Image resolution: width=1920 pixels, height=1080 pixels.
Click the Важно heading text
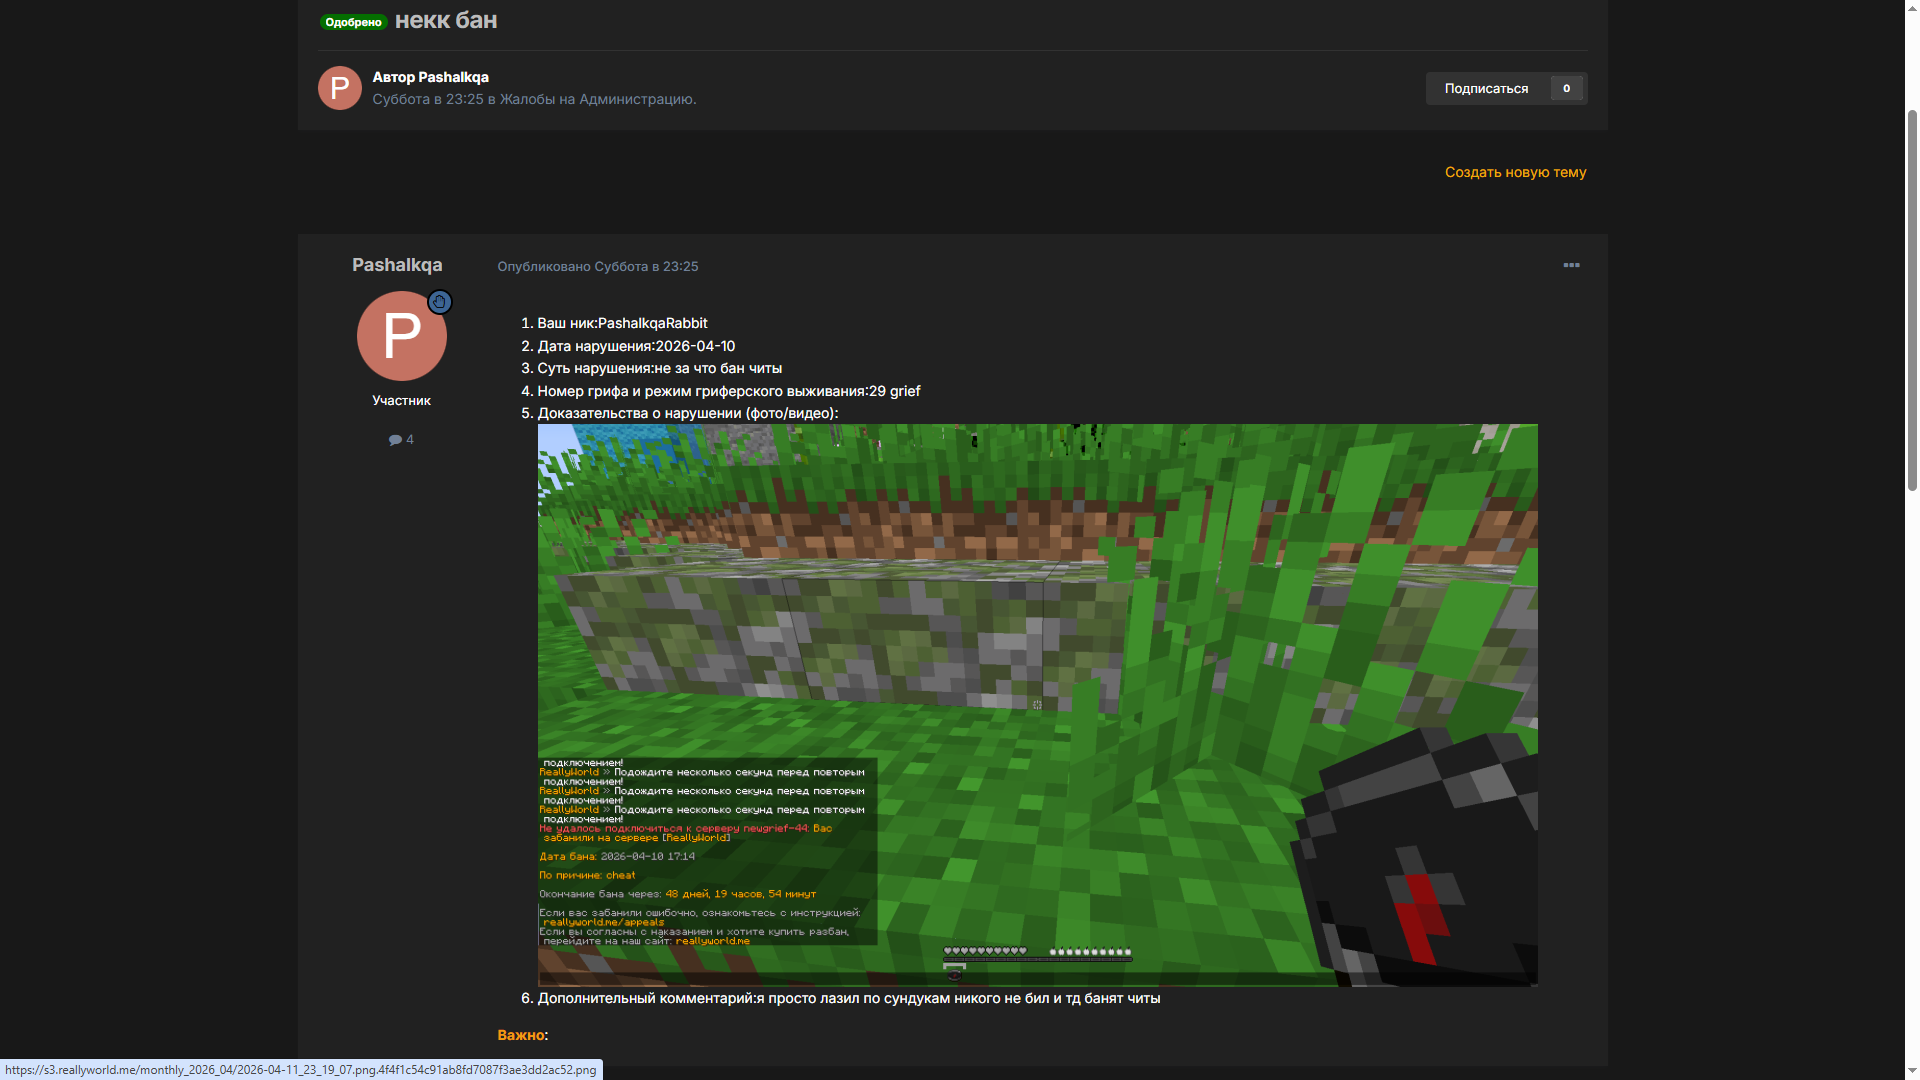[520, 1035]
